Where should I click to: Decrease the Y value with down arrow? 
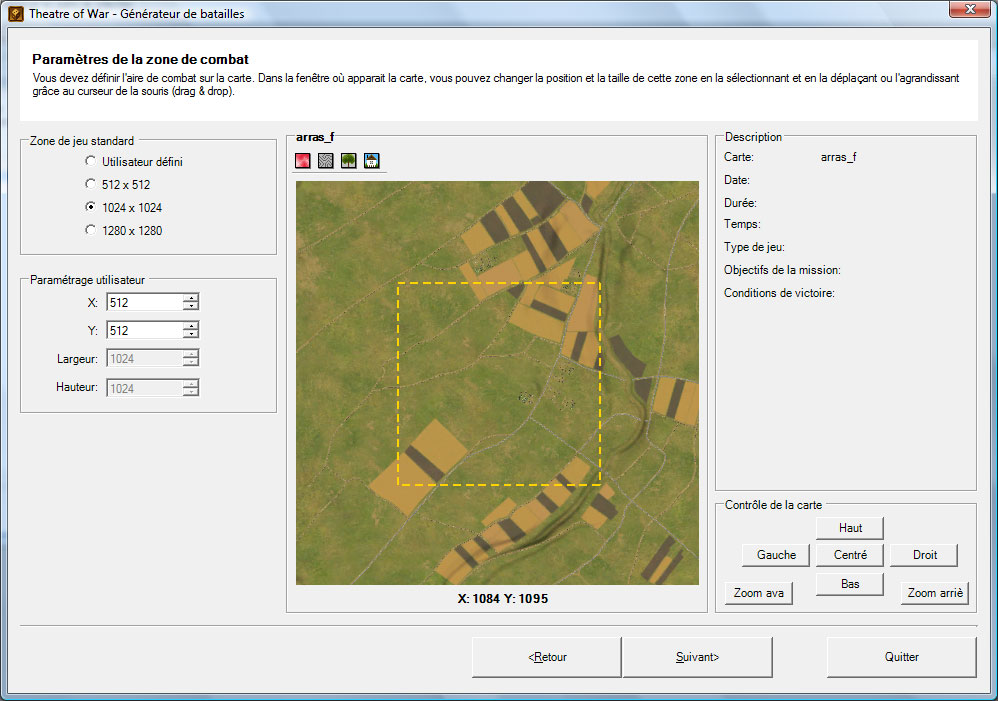[x=191, y=335]
